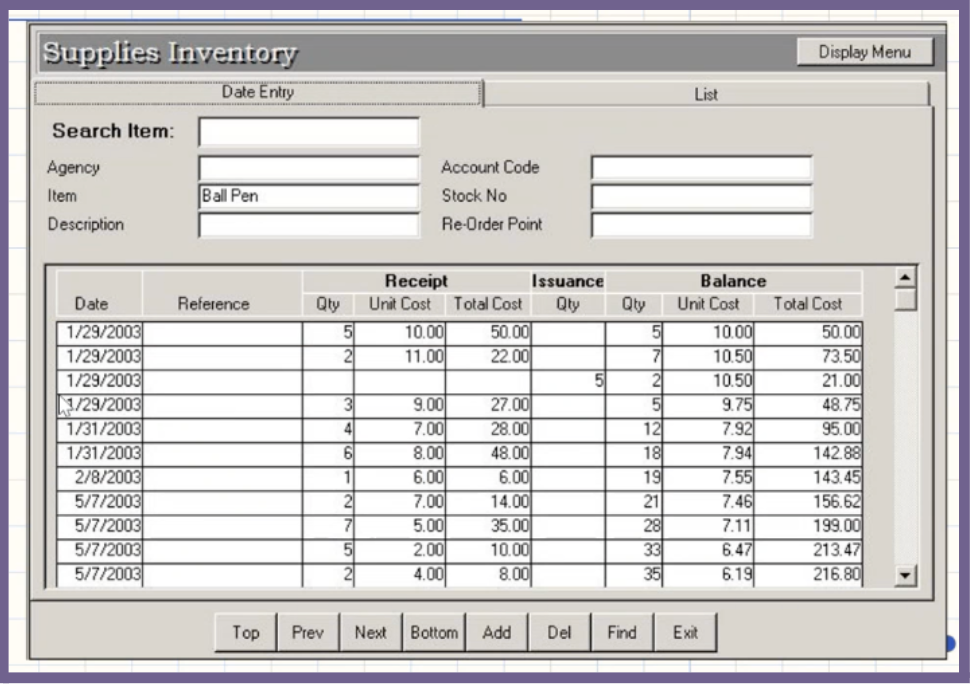The height and width of the screenshot is (686, 972).
Task: Open the List tab
Action: click(x=706, y=94)
